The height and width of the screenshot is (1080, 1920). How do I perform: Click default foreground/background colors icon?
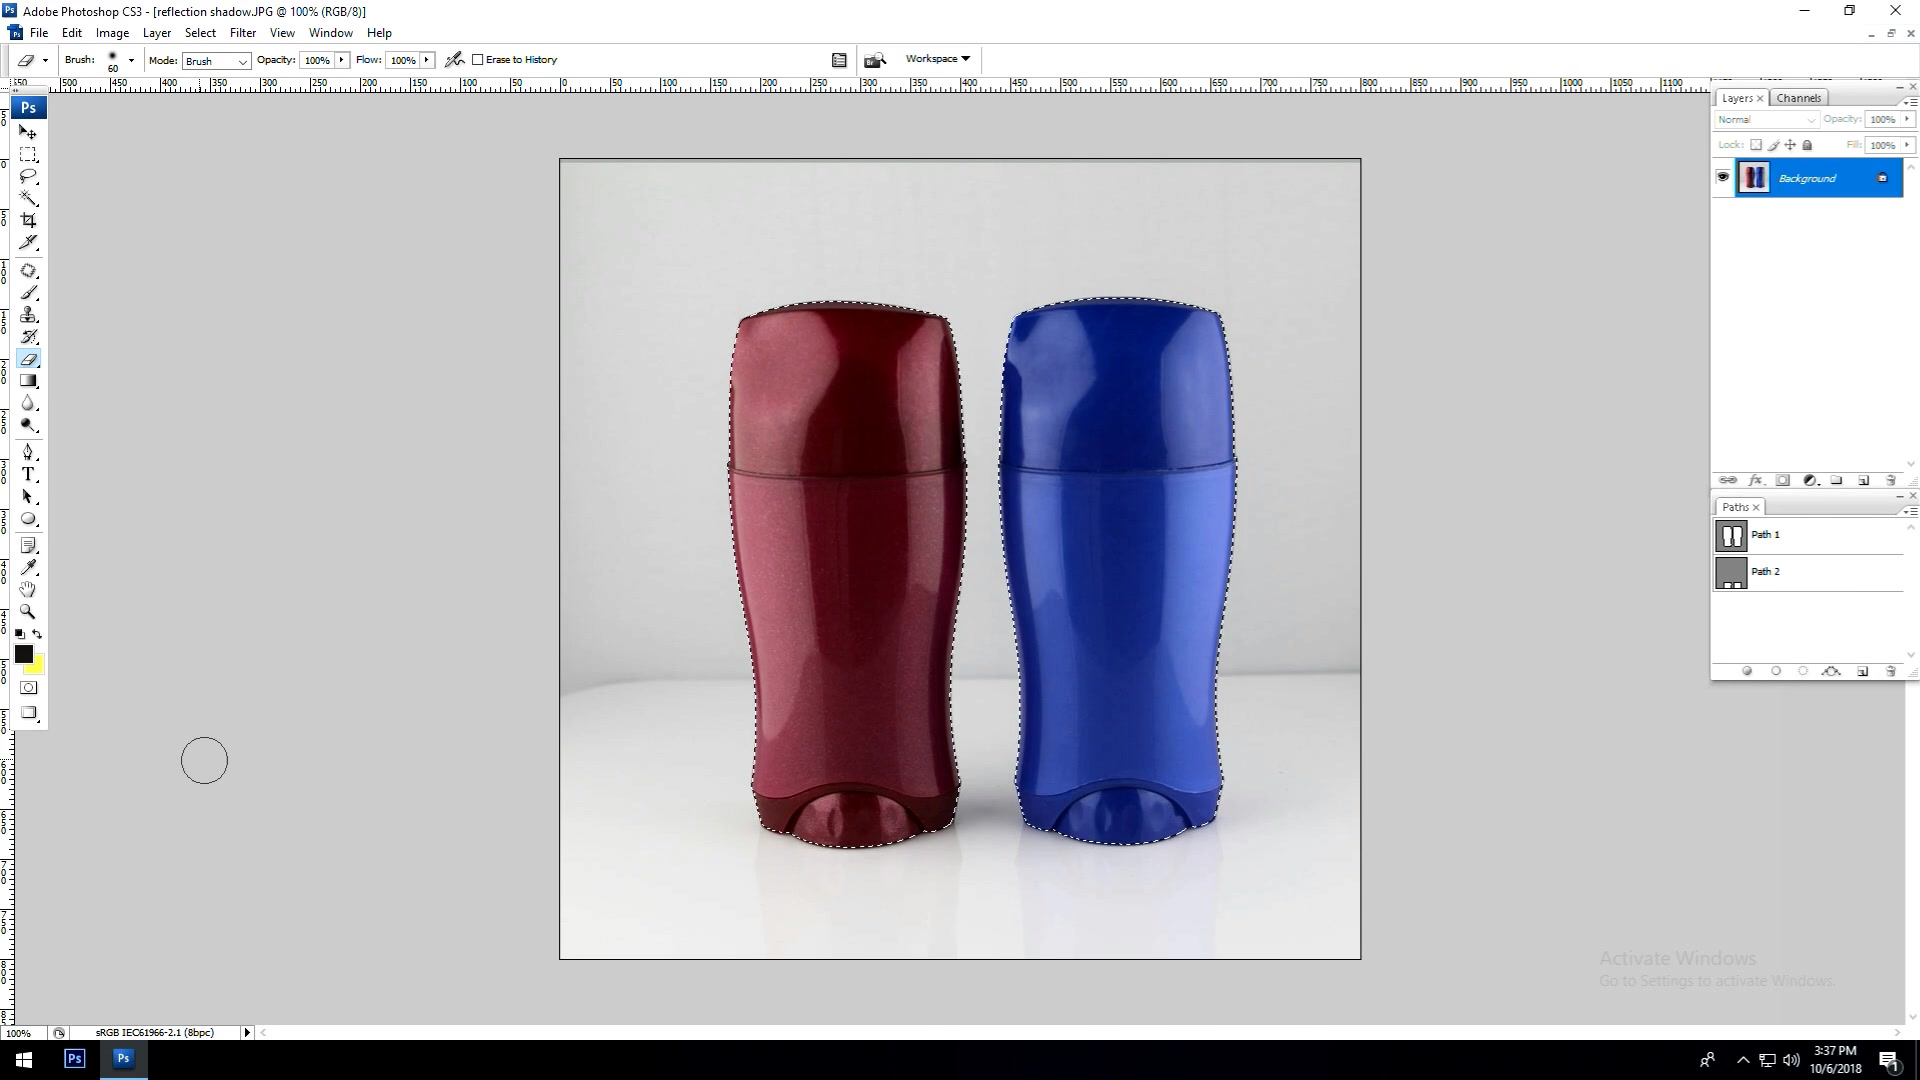coord(20,634)
